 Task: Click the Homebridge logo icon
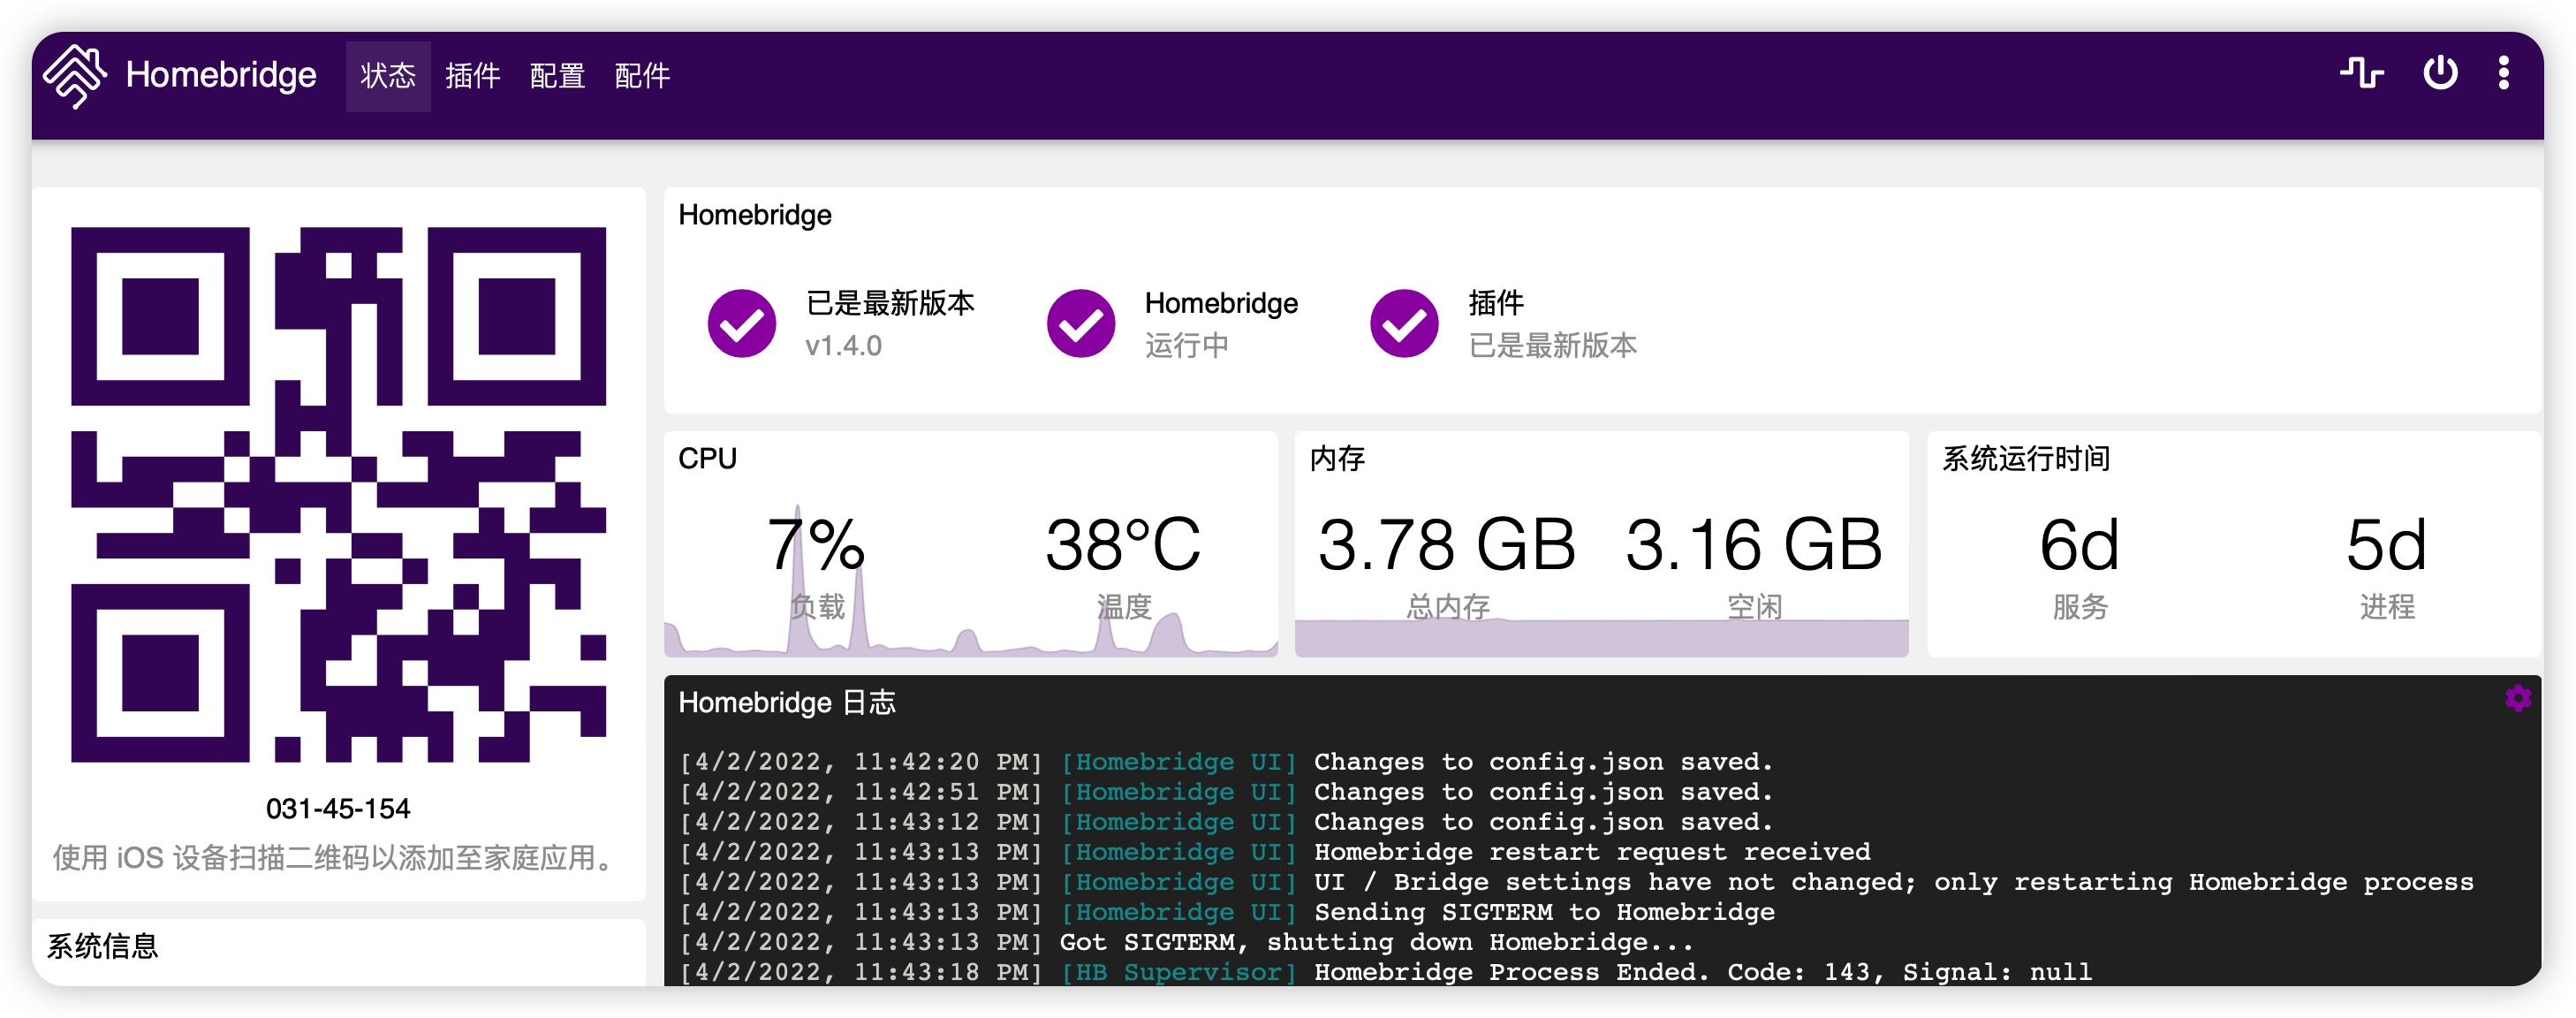pos(75,75)
